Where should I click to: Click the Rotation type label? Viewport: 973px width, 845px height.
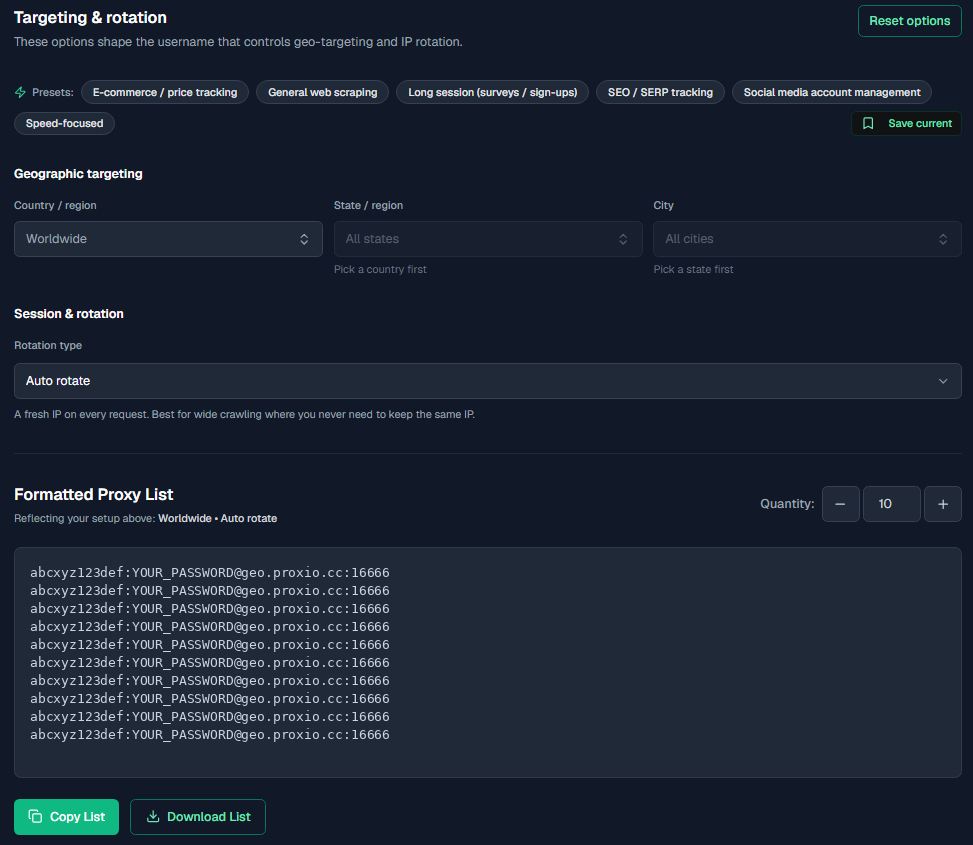[48, 345]
